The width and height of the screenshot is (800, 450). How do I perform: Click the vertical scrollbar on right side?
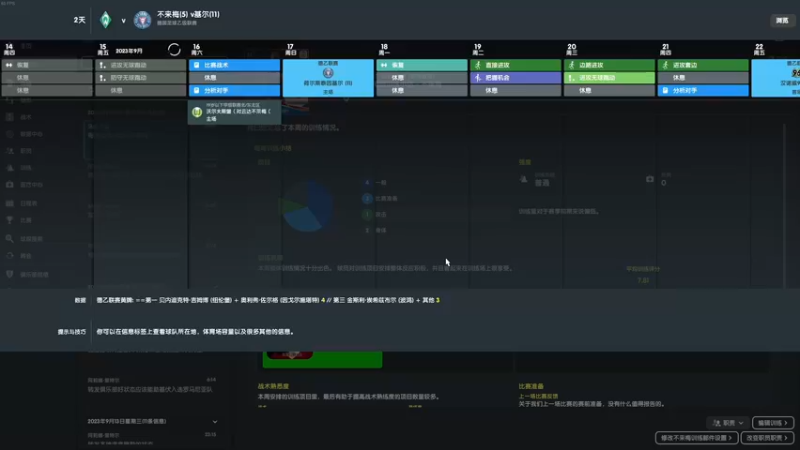pos(785,204)
